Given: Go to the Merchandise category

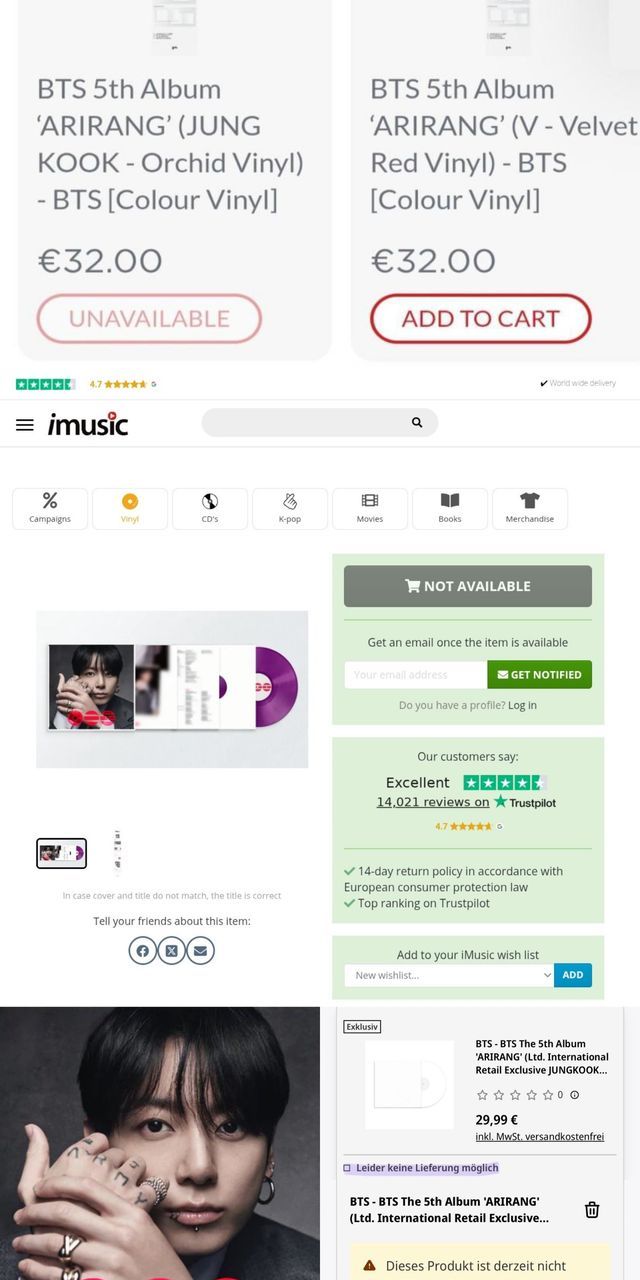Looking at the screenshot, I should [x=530, y=508].
